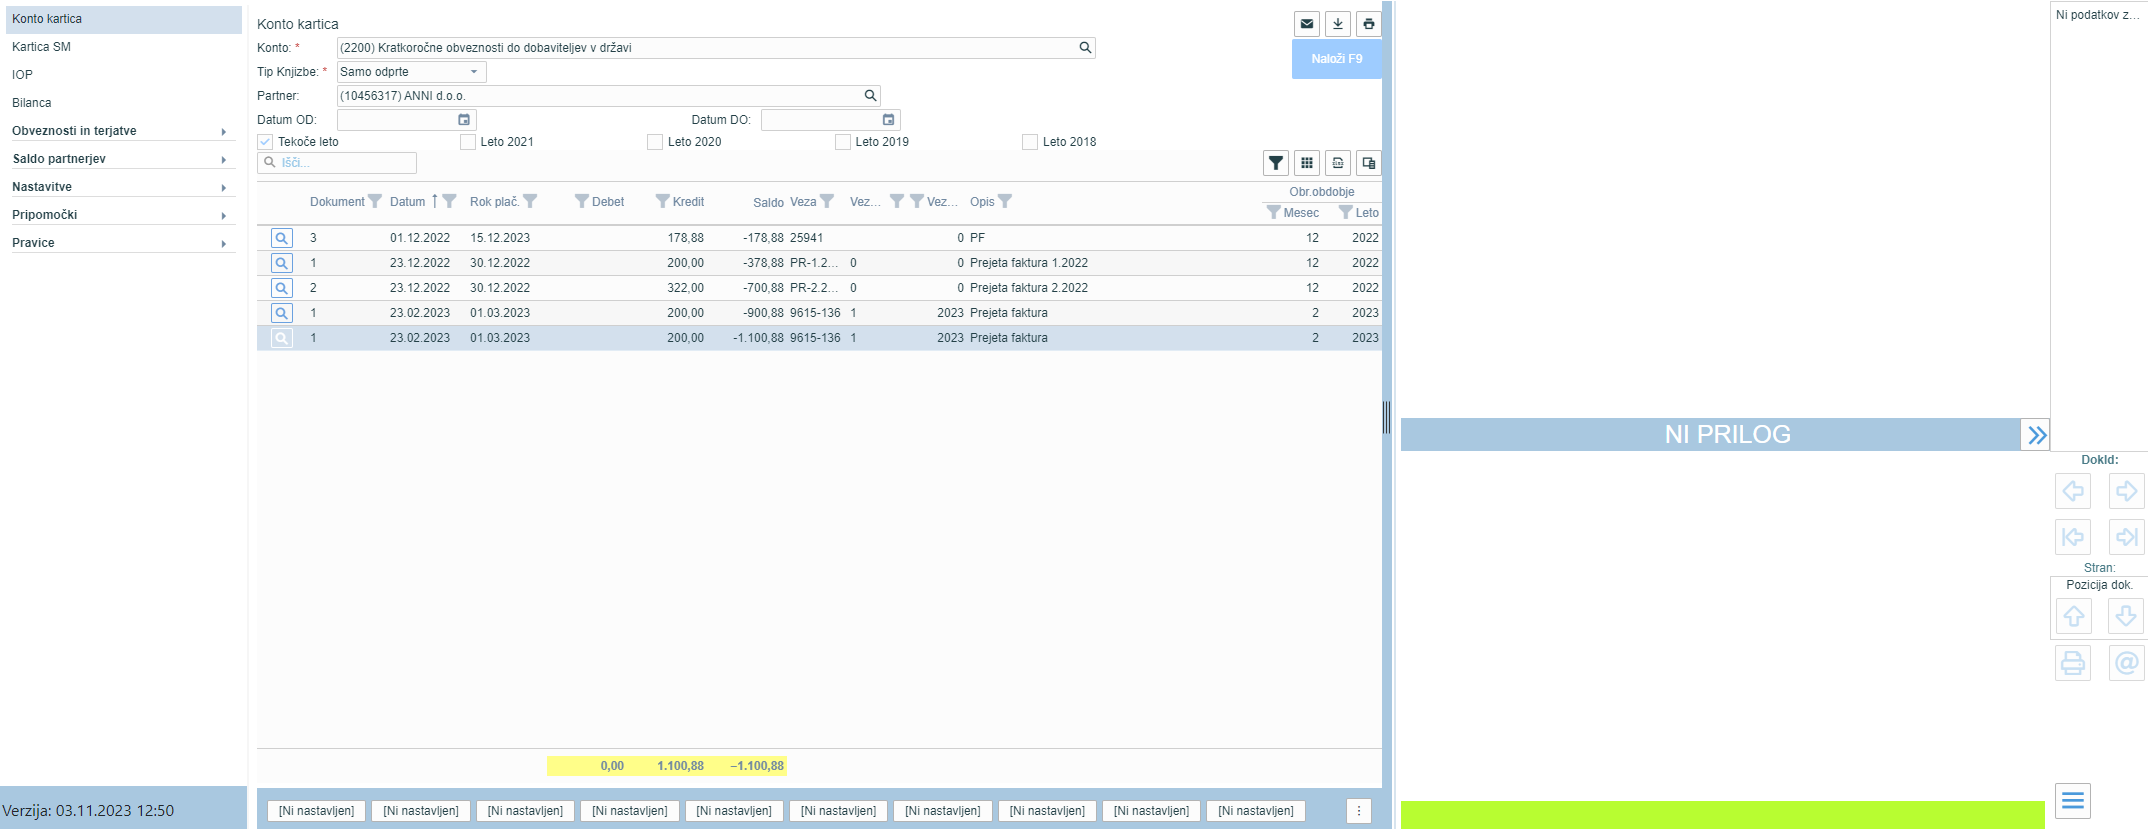
Task: Open the Datum DO calendar picker
Action: [888, 119]
